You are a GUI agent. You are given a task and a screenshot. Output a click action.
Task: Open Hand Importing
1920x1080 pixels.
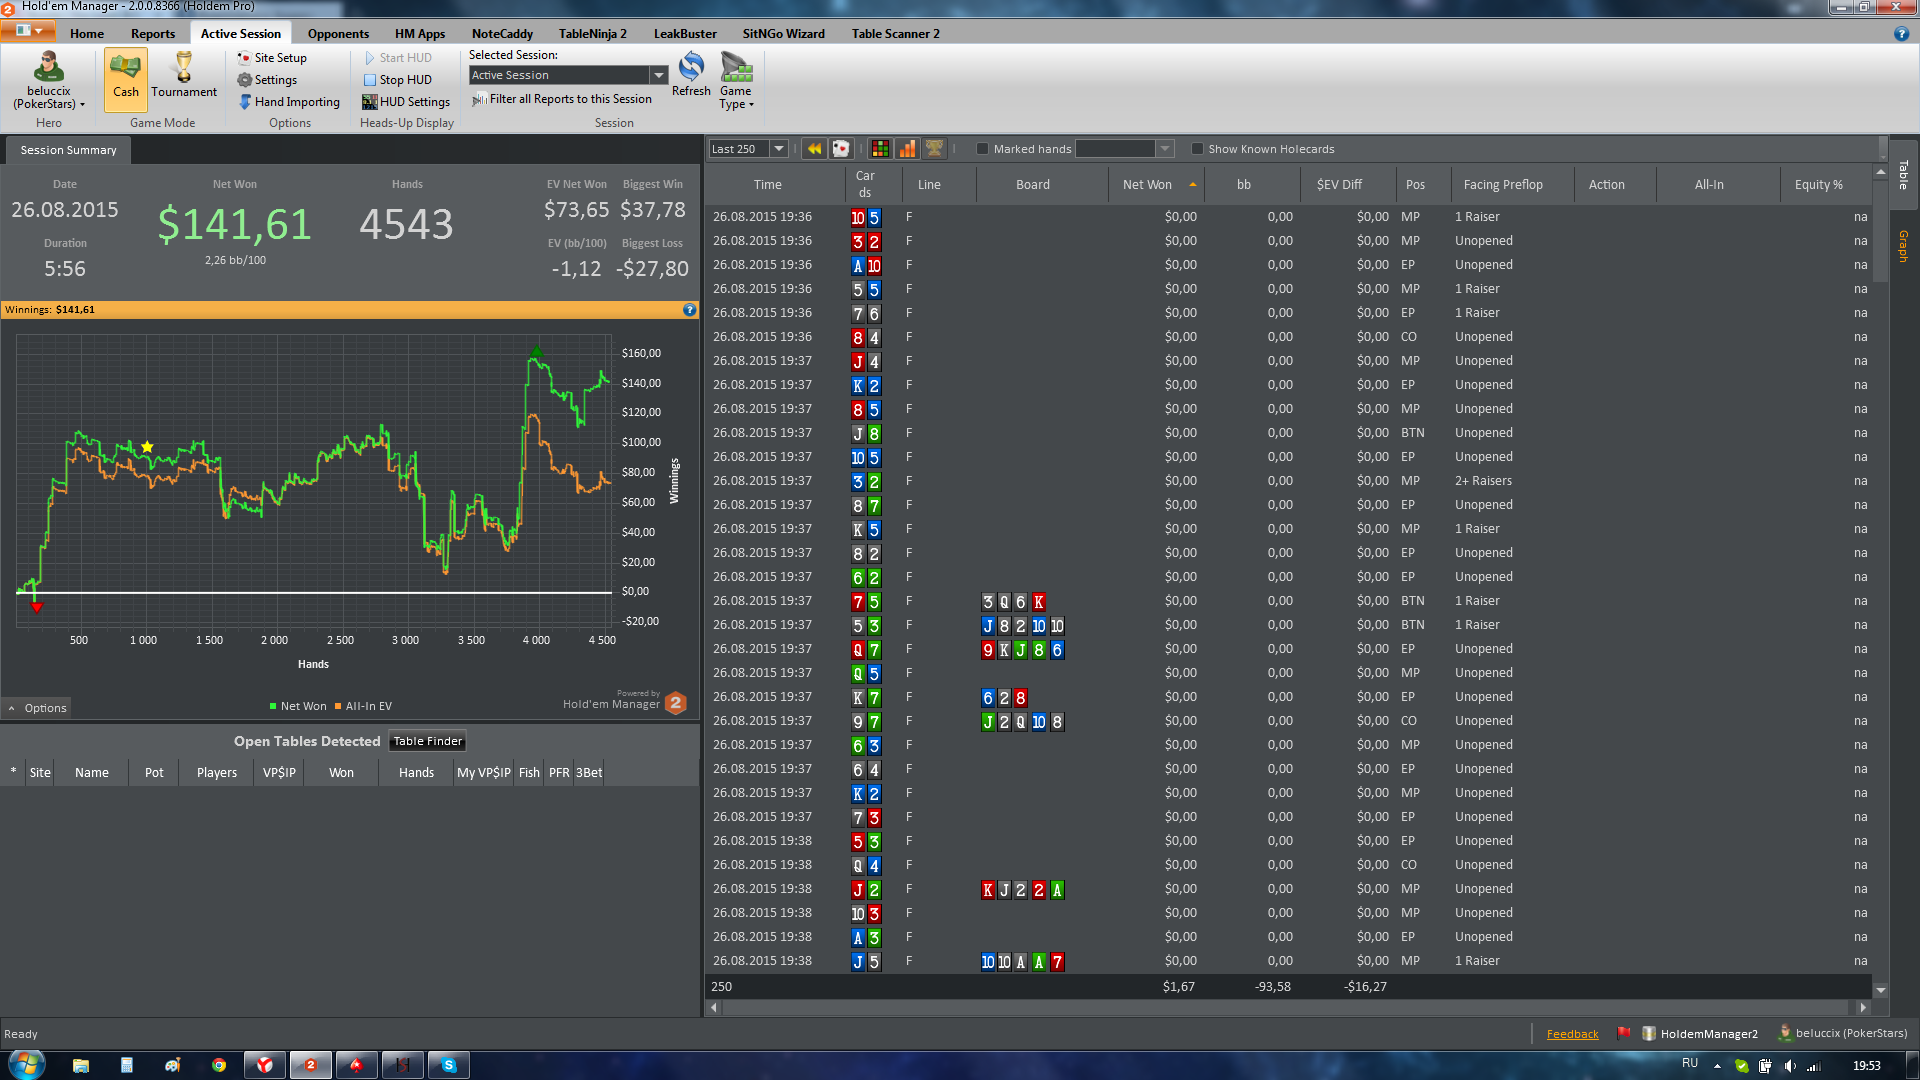click(x=290, y=102)
